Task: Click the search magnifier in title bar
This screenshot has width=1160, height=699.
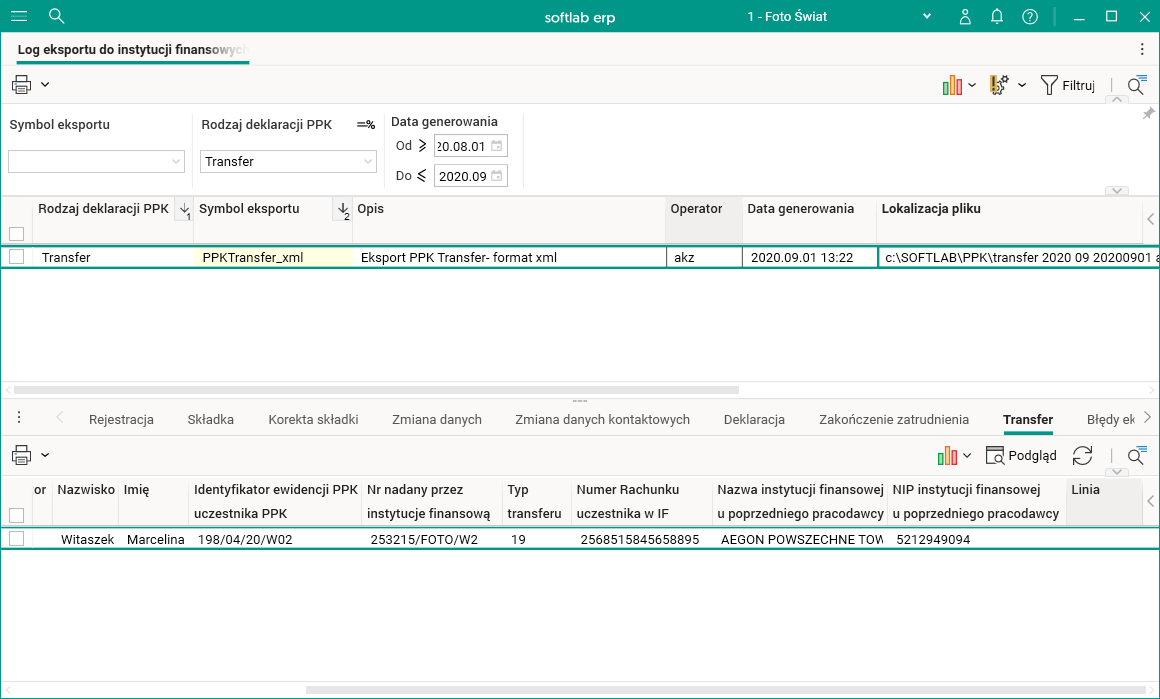Action: (56, 16)
